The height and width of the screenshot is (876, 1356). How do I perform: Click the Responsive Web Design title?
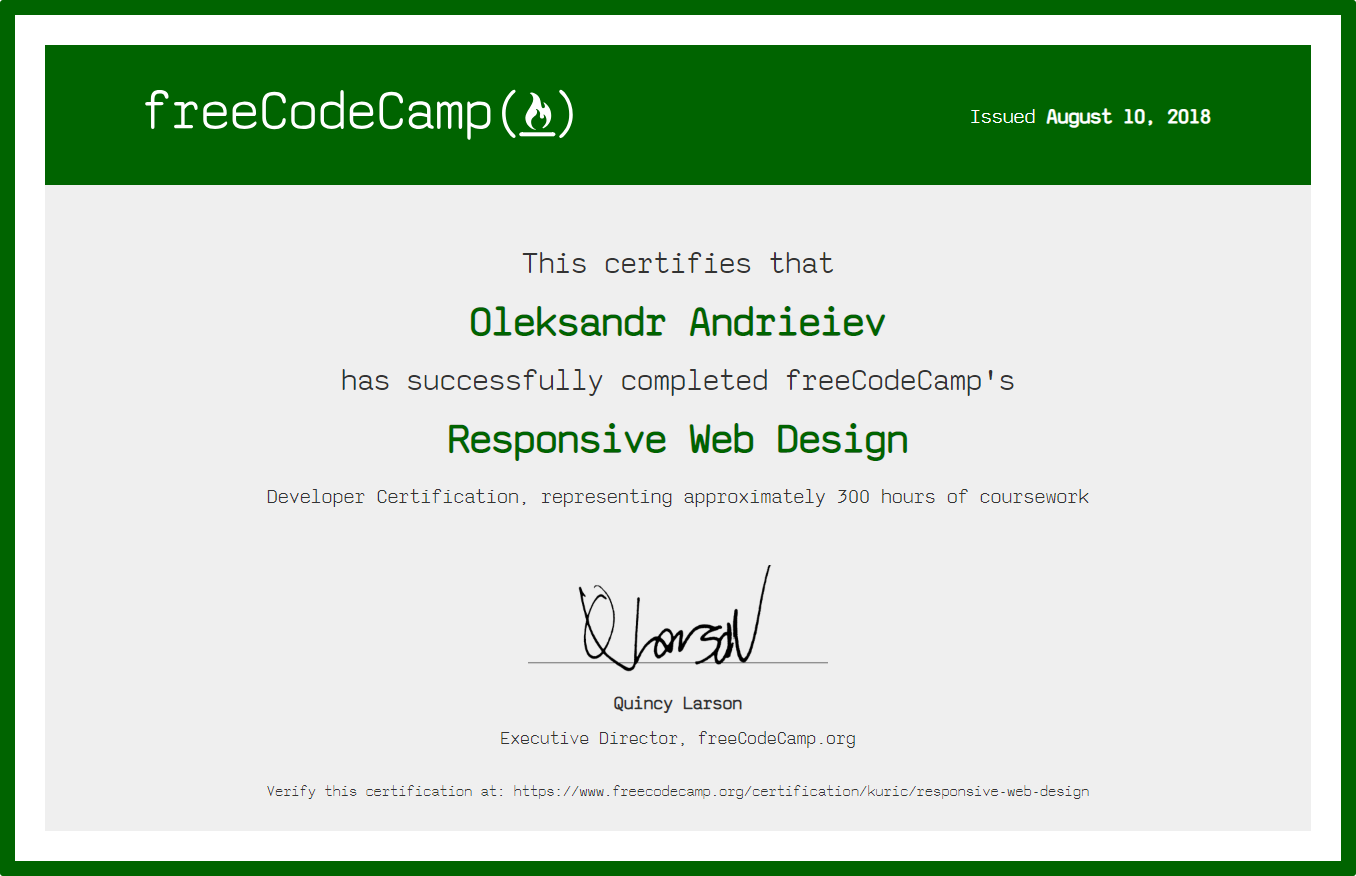pos(677,439)
